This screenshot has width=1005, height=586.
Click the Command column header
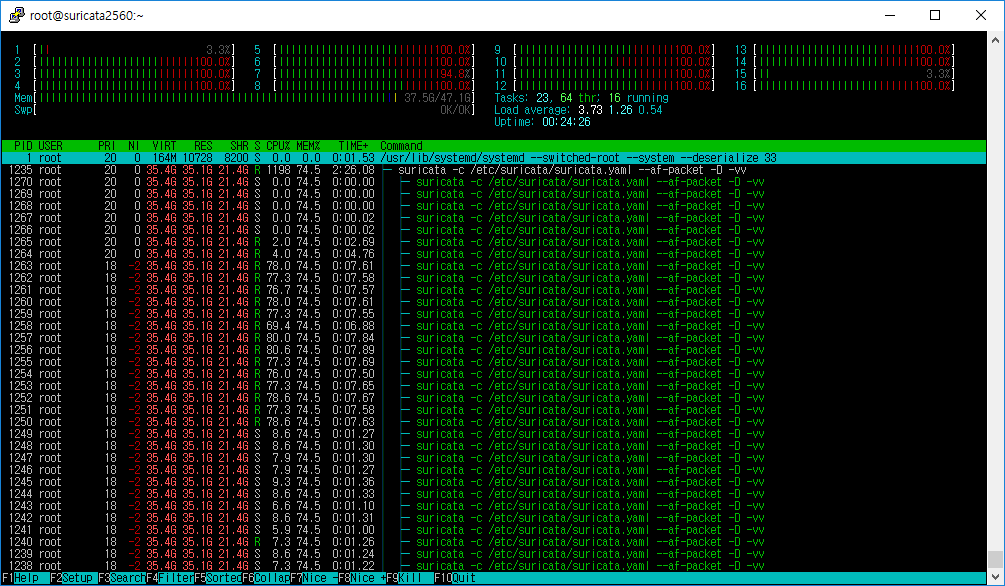click(x=401, y=146)
